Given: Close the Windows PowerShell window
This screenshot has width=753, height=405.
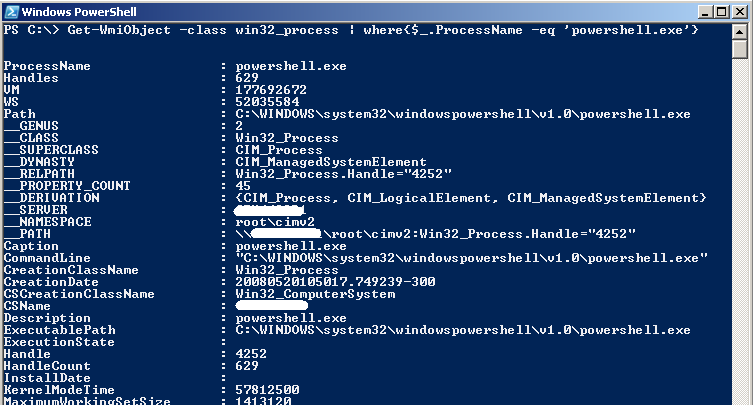Looking at the screenshot, I should click(x=739, y=12).
